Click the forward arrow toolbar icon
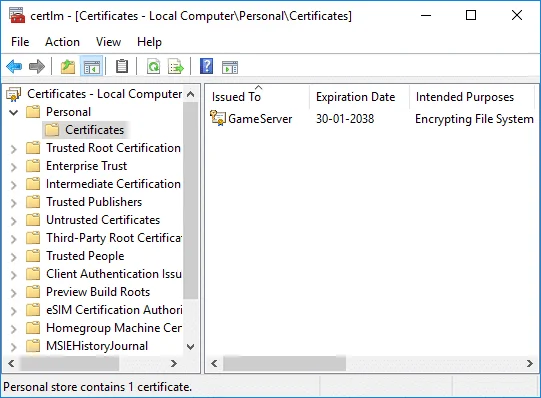The width and height of the screenshot is (541, 398). click(x=37, y=66)
